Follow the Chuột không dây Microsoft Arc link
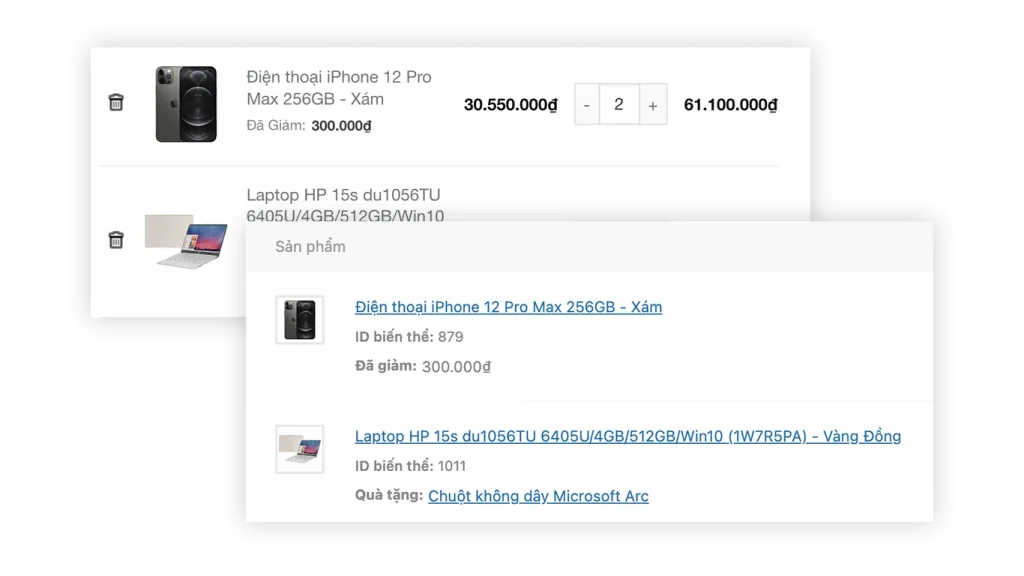 pos(538,496)
